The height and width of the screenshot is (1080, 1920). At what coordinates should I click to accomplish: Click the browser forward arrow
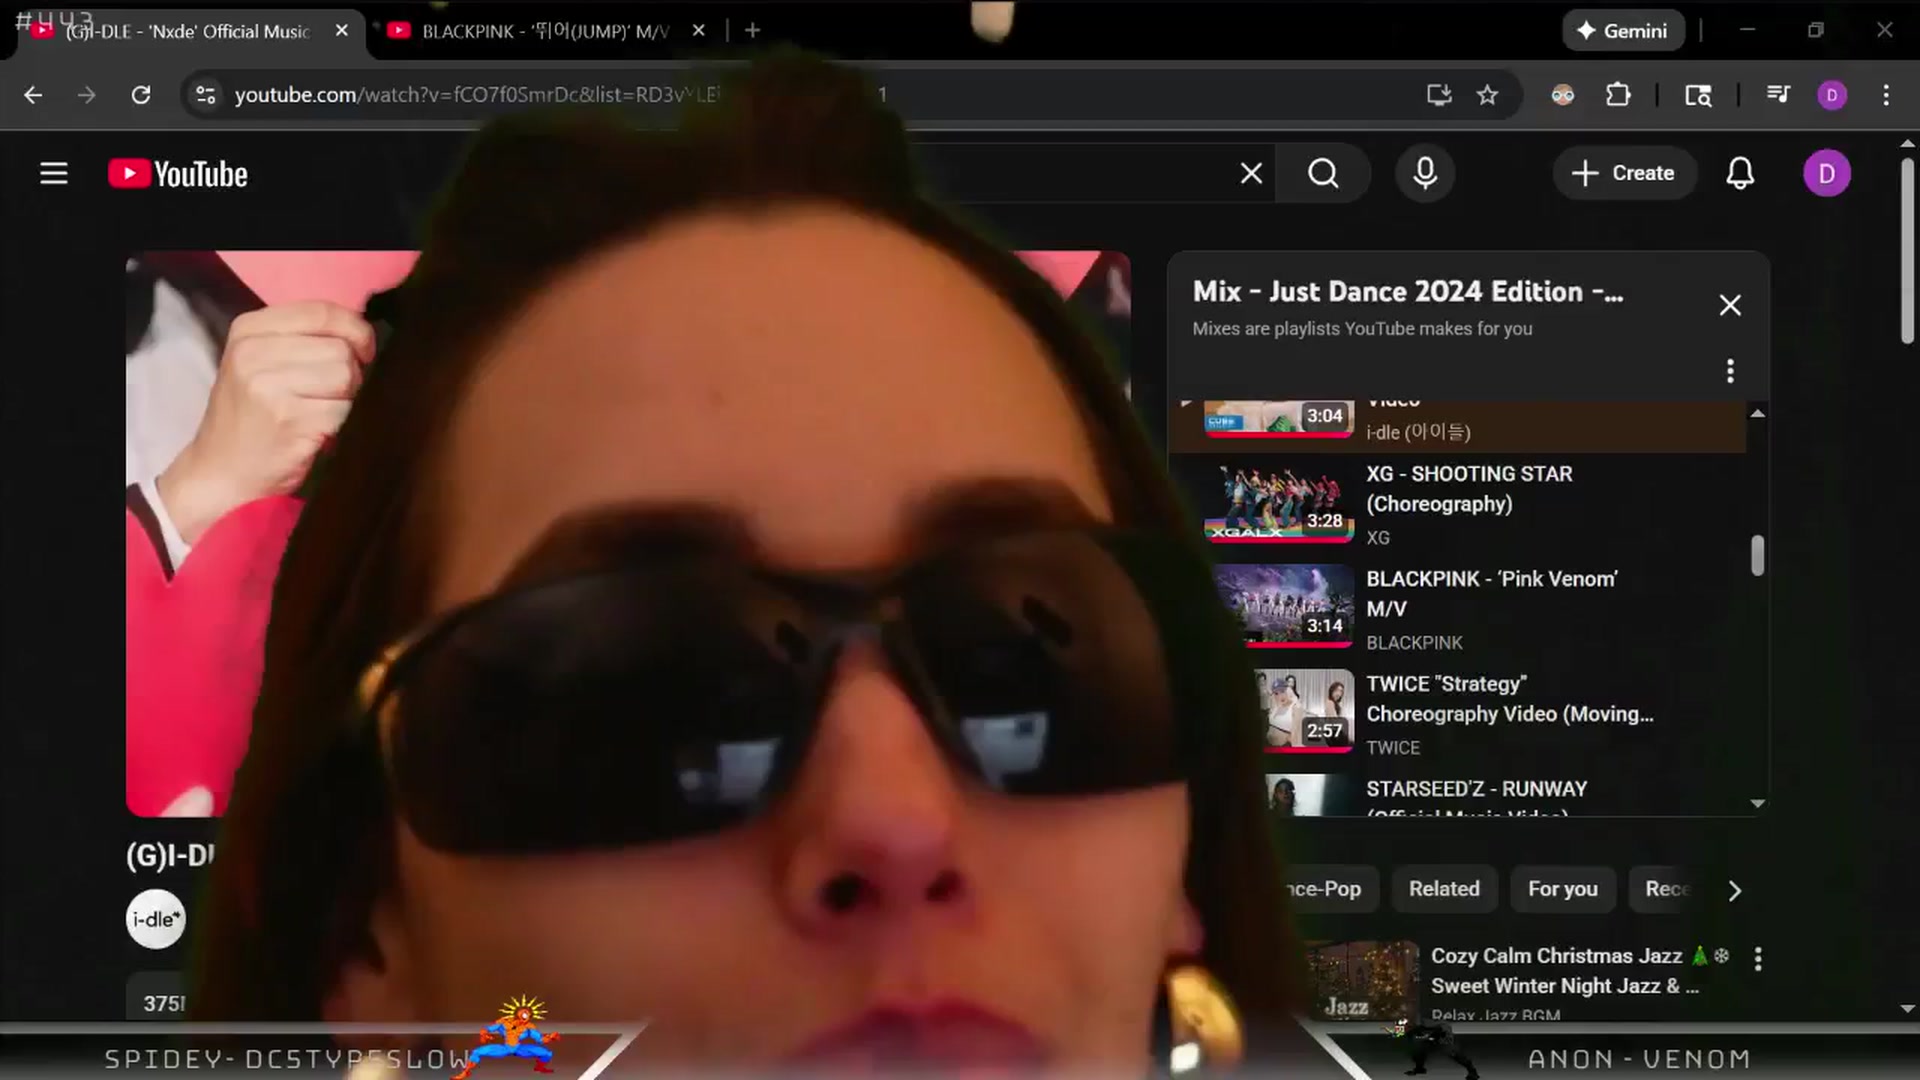87,95
